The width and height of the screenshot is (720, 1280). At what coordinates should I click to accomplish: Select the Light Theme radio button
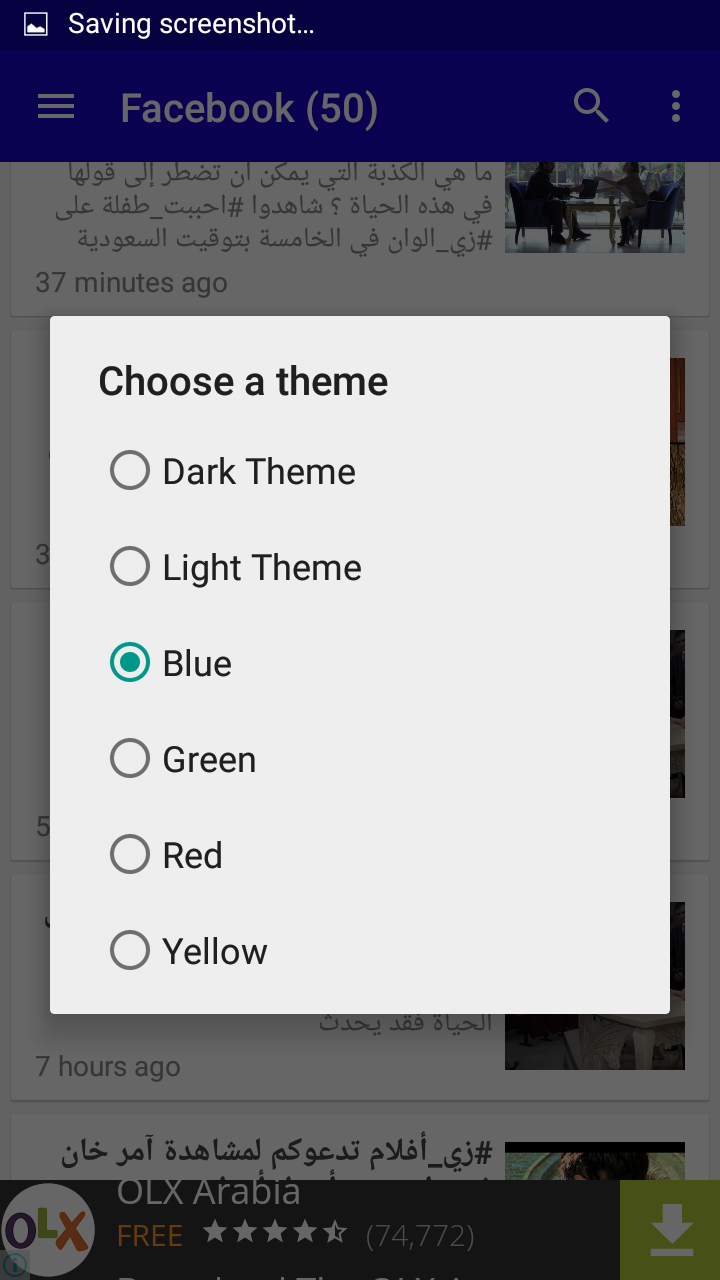click(x=130, y=567)
